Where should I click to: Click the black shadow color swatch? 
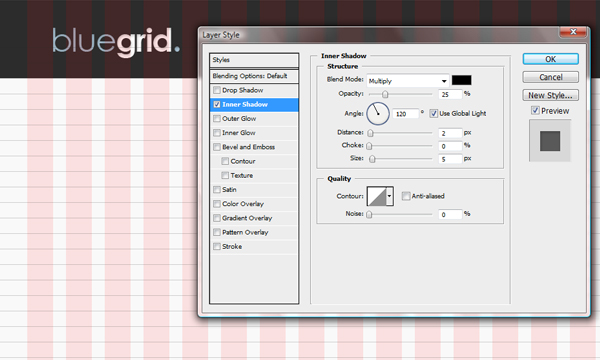pyautogui.click(x=461, y=80)
